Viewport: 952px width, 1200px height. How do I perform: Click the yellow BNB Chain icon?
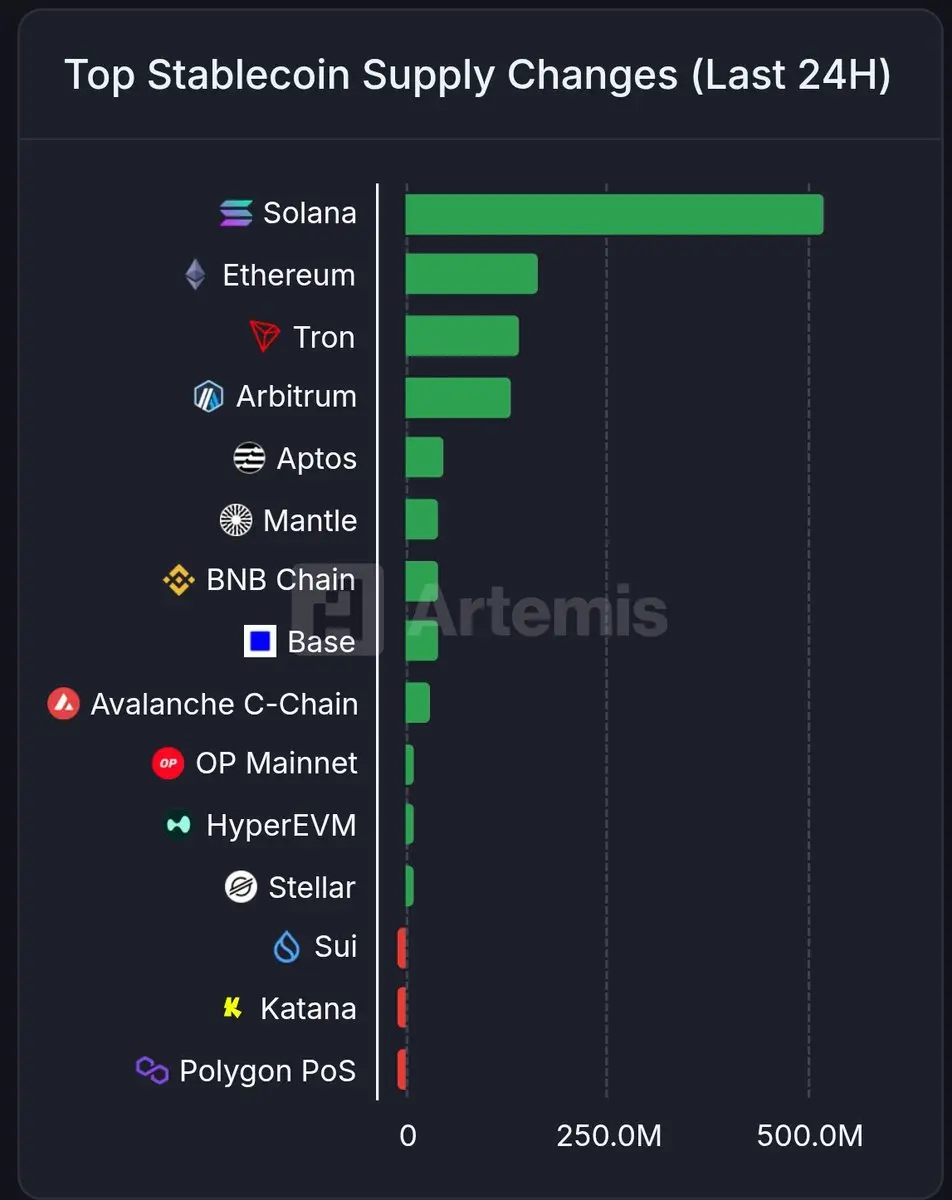[x=178, y=580]
